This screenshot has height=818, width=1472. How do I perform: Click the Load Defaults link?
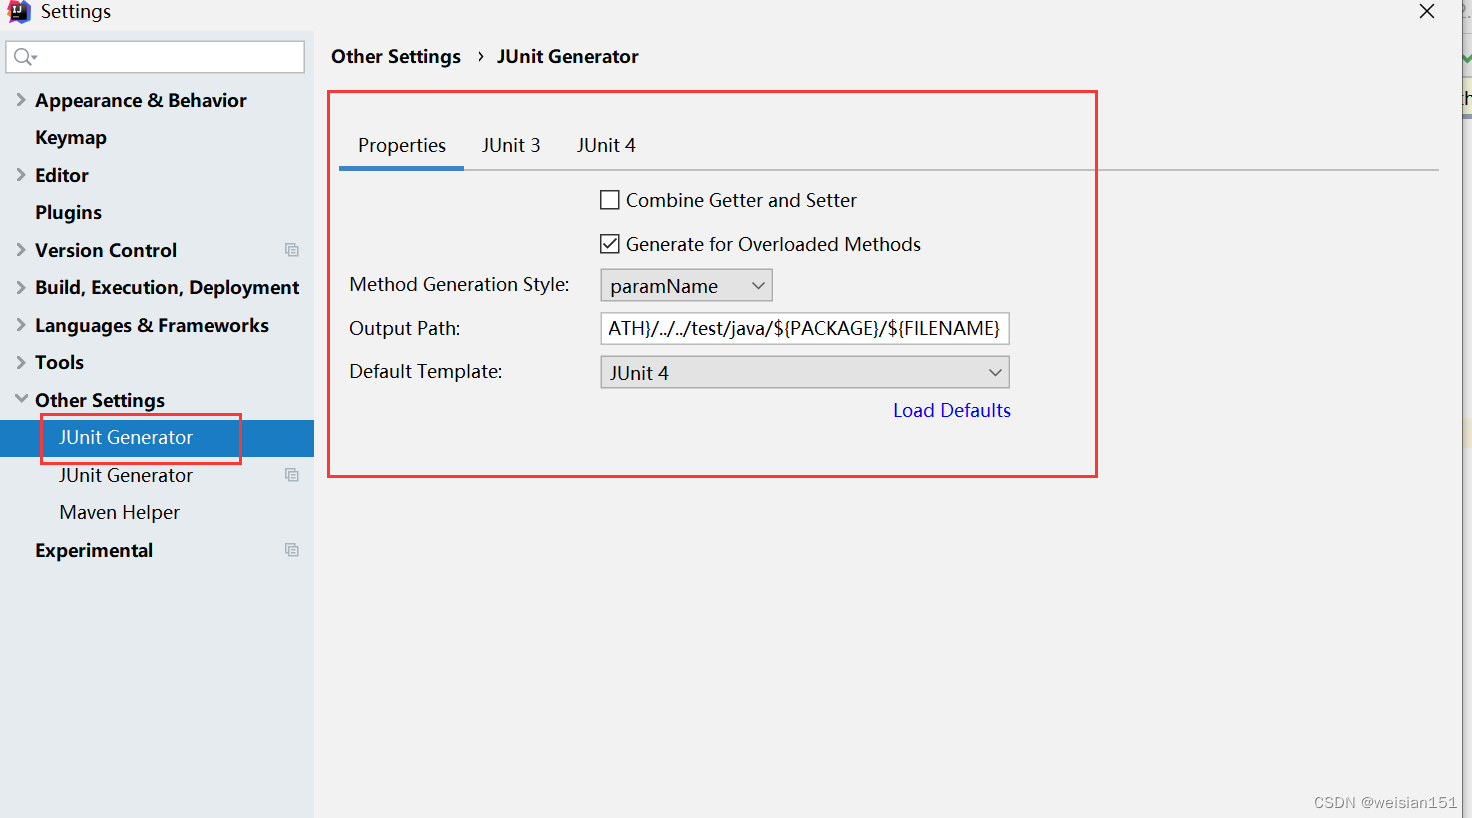click(x=951, y=410)
